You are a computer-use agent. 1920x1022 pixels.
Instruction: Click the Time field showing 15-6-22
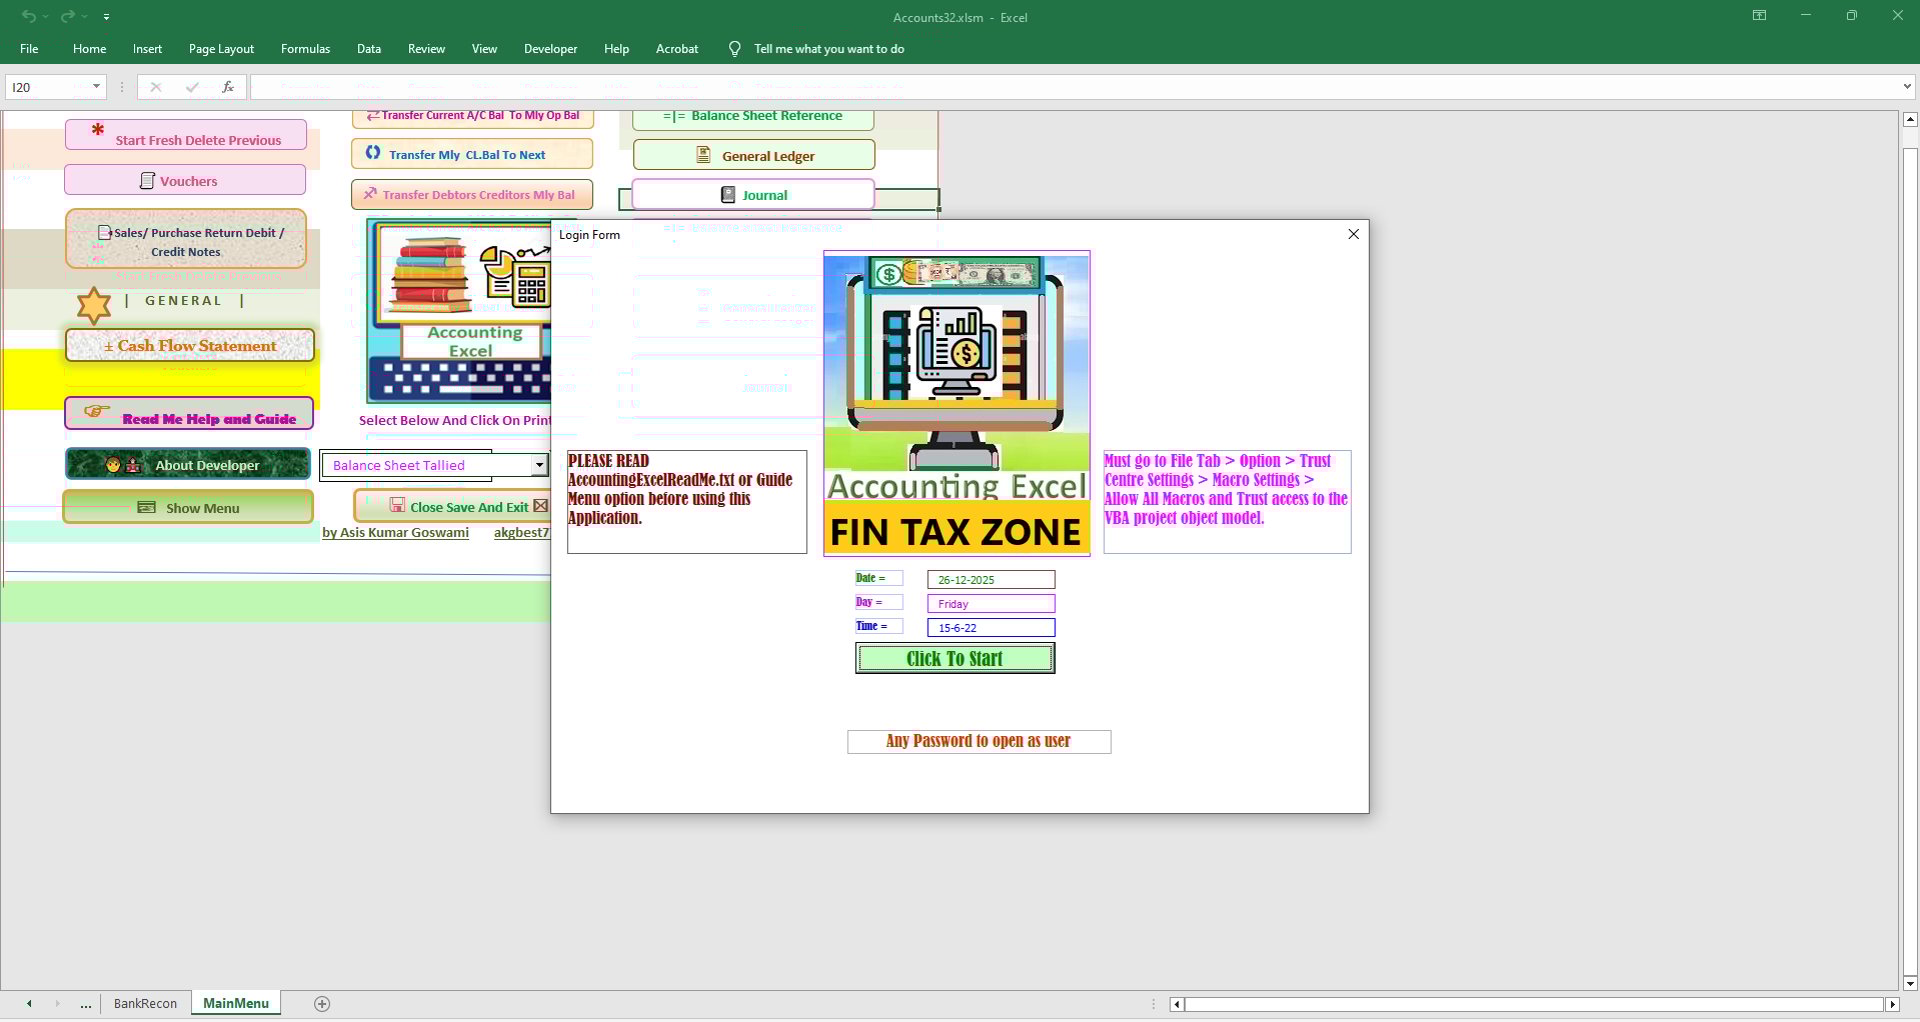point(991,627)
